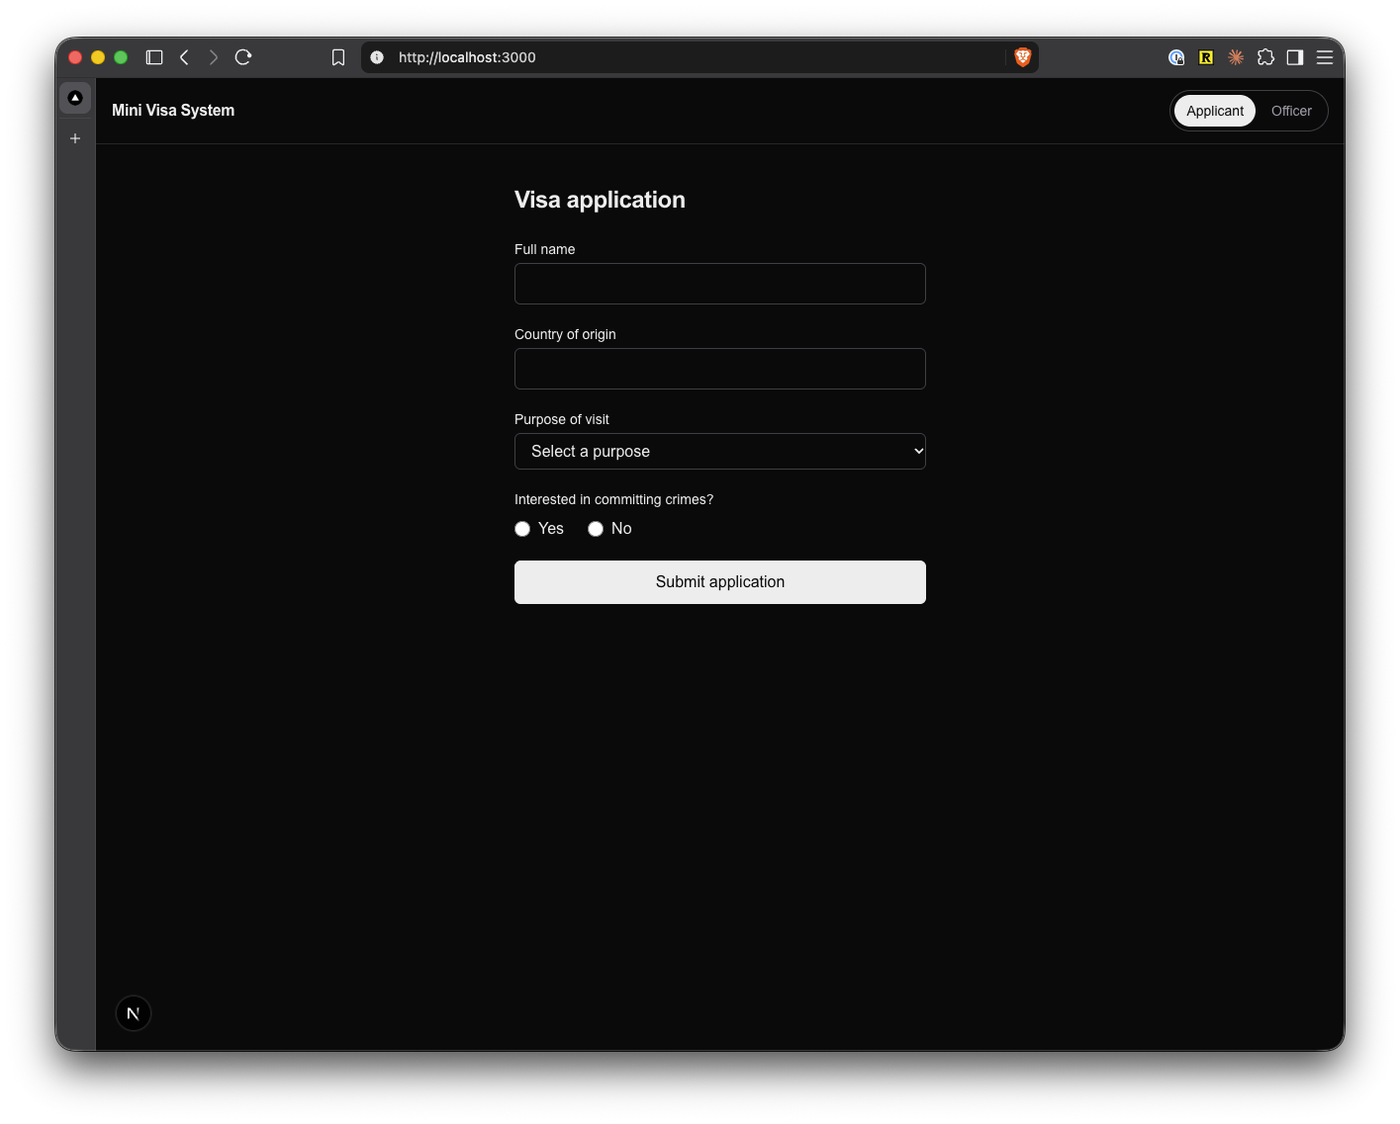Submit the visa application
This screenshot has width=1400, height=1124.
tap(720, 582)
